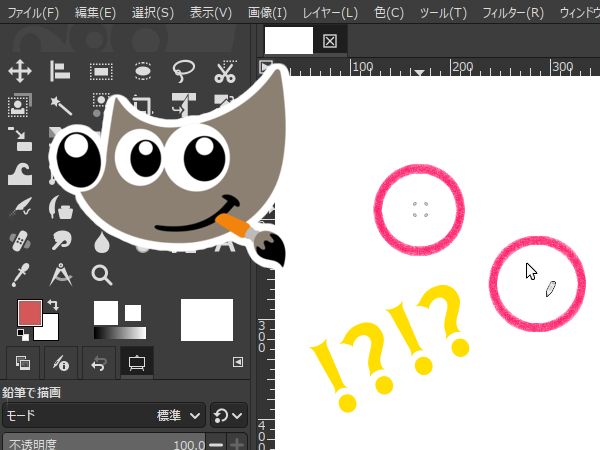Viewport: 600px width, 450px height.
Task: Switch to the Device Status tab
Action: (61, 362)
